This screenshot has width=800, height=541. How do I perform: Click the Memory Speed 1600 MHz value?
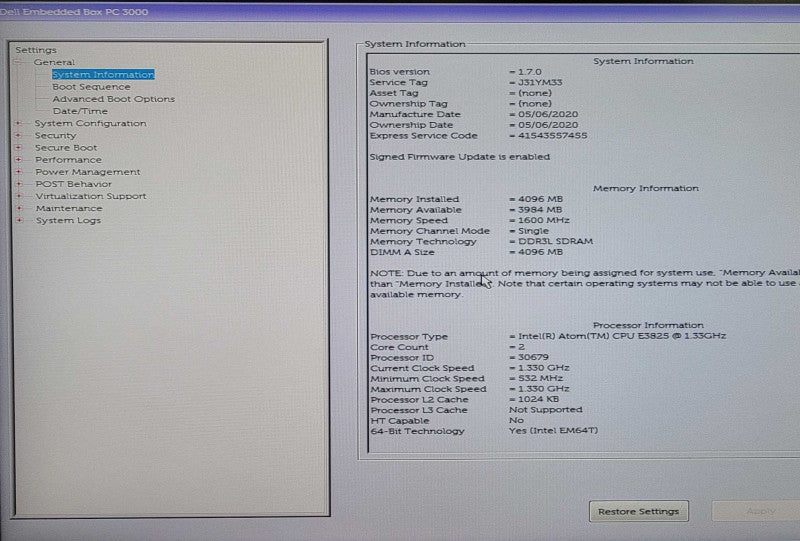pos(543,220)
